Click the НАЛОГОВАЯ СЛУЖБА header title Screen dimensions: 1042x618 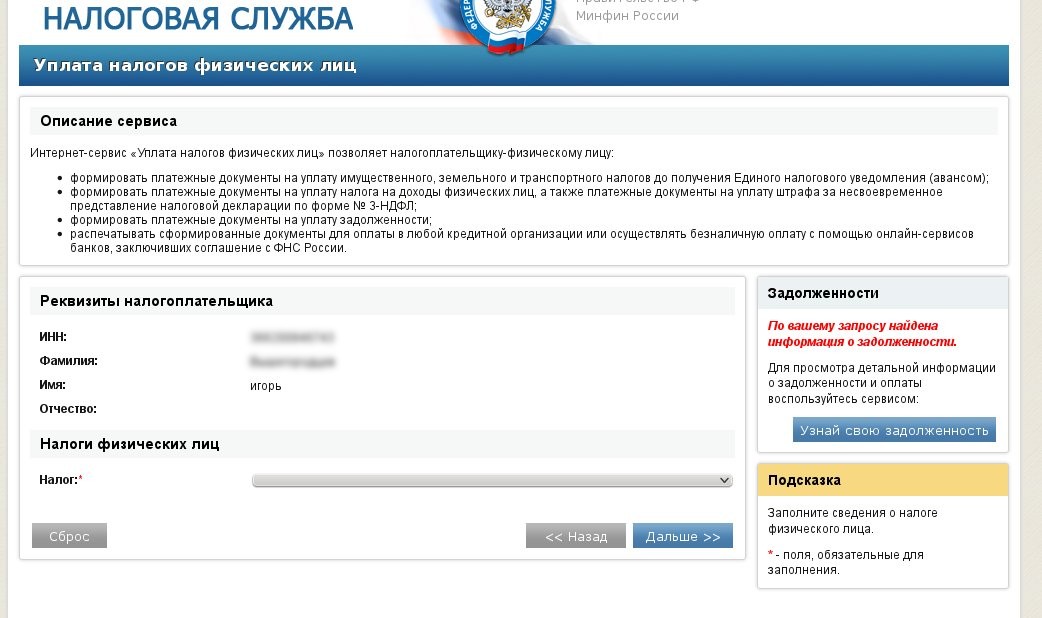(198, 18)
